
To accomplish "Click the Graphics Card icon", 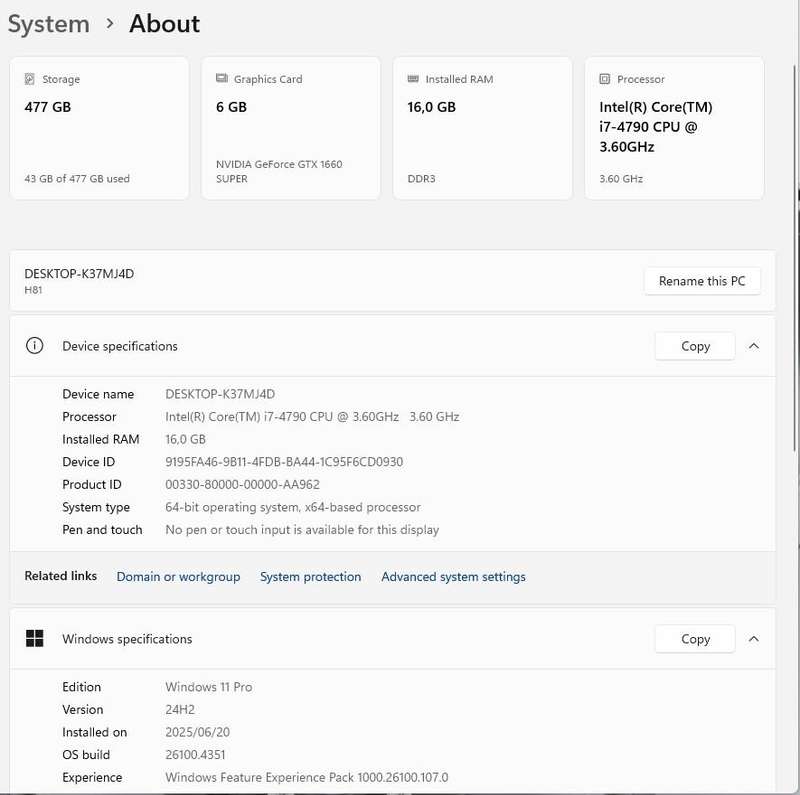I will [x=221, y=79].
